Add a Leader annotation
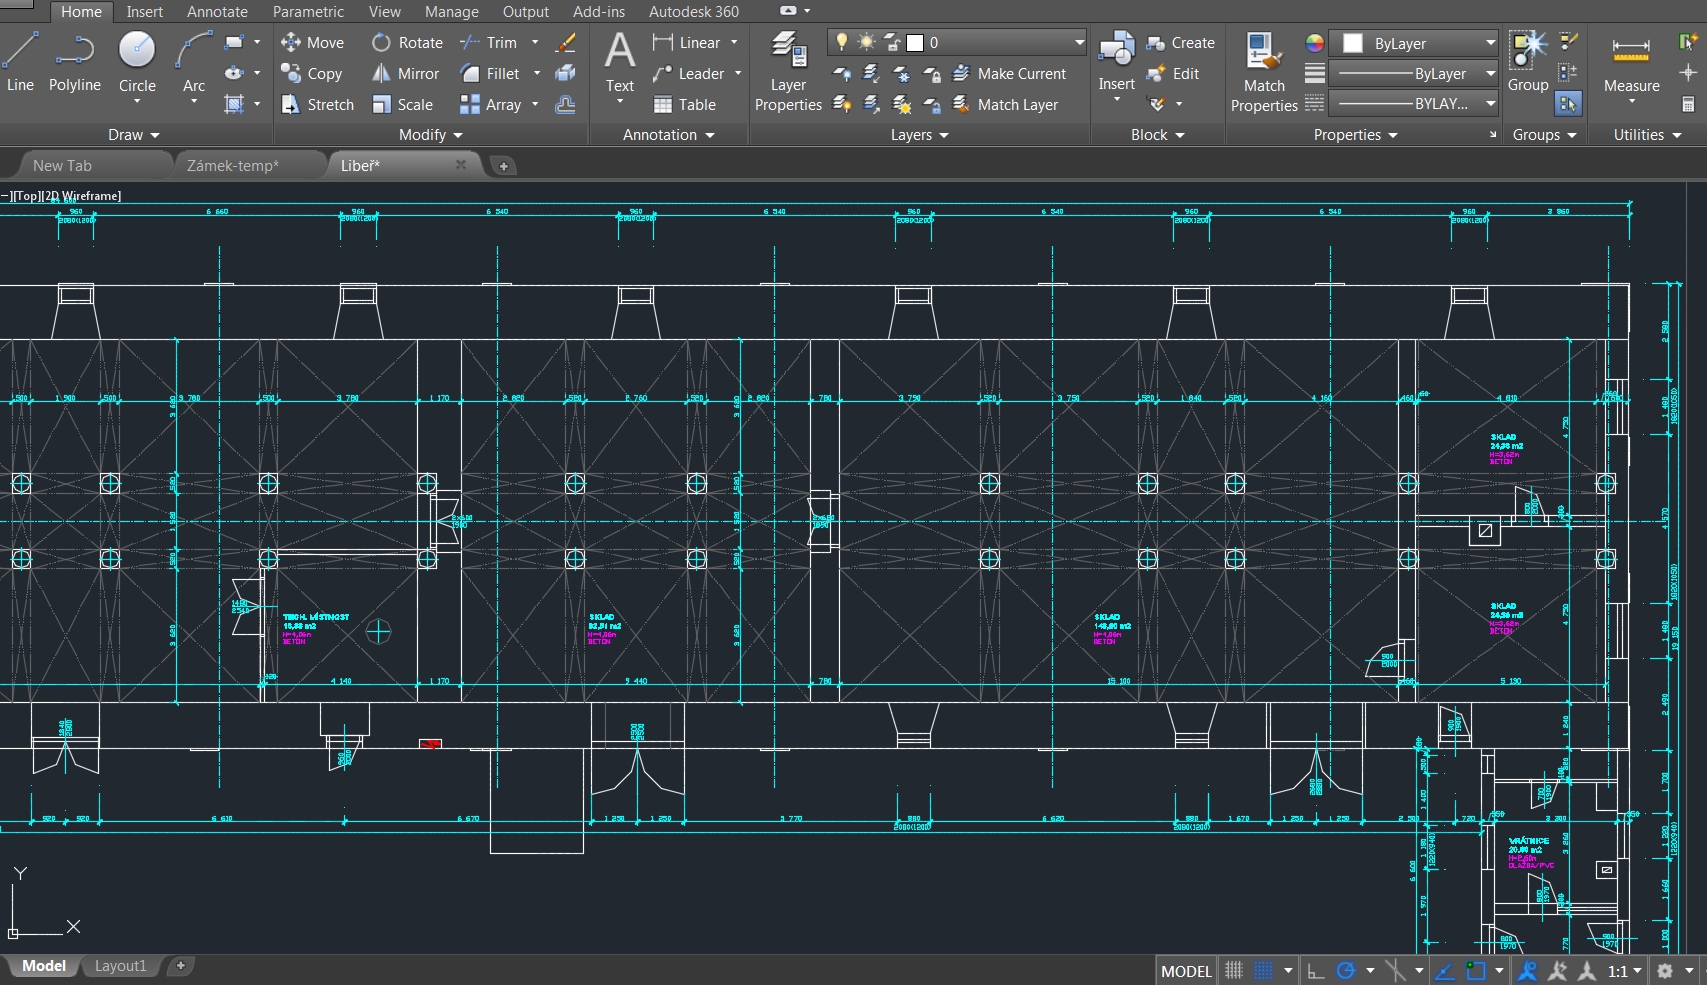The height and width of the screenshot is (985, 1707). (688, 73)
